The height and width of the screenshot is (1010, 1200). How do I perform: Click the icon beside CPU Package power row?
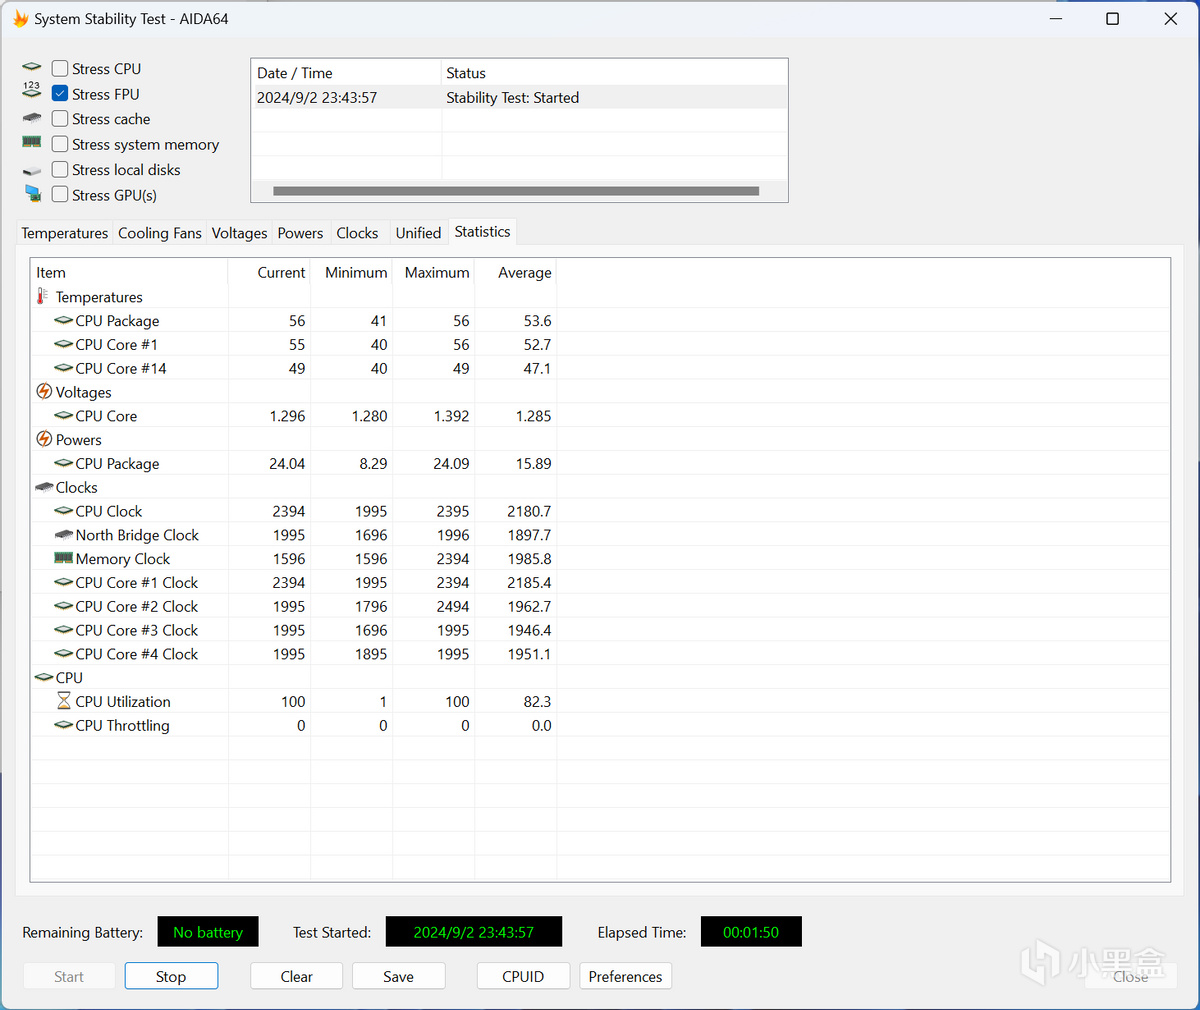pos(64,463)
